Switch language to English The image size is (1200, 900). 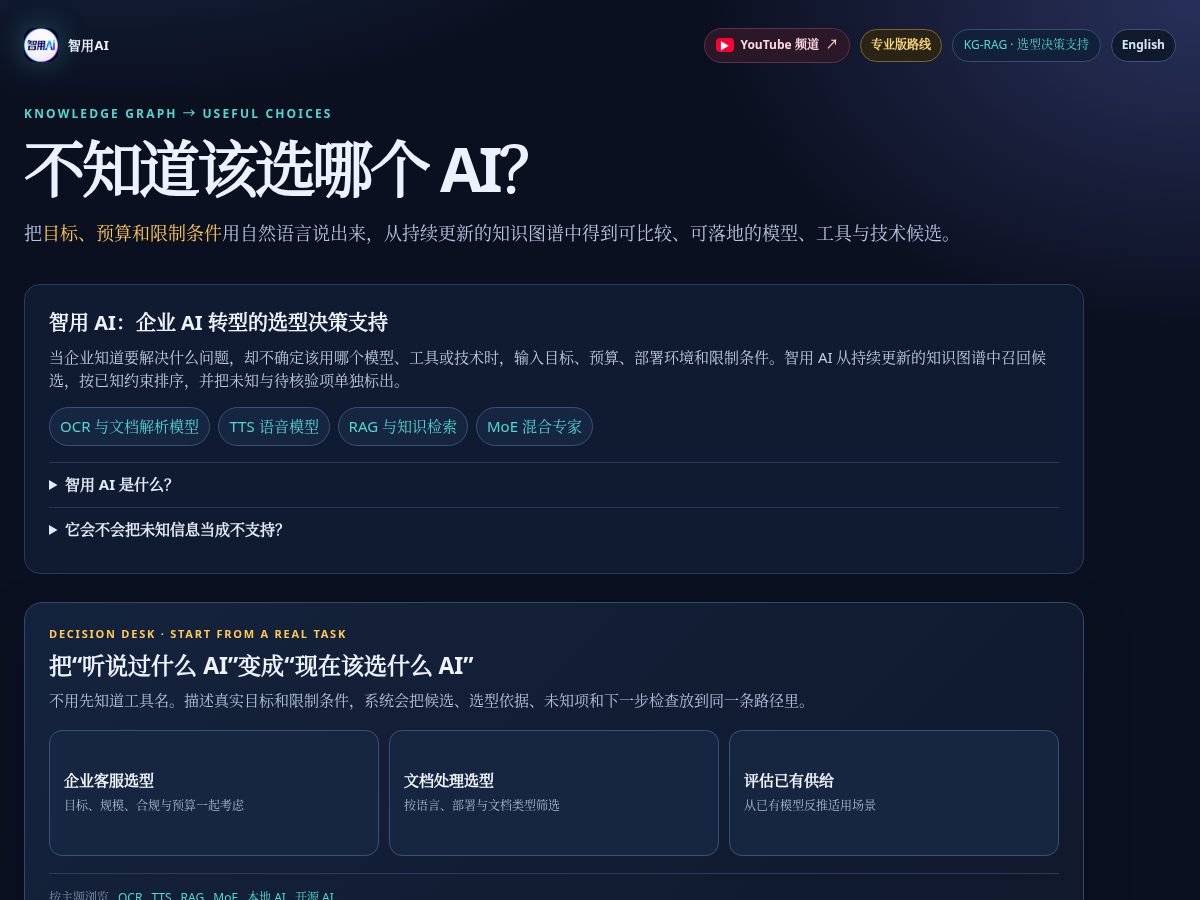tap(1143, 45)
